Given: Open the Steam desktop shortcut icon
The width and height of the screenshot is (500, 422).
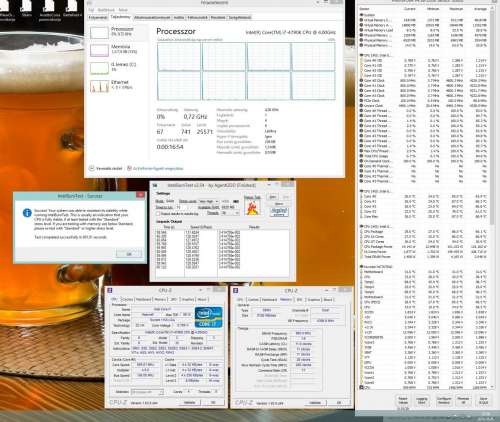Looking at the screenshot, I should click(x=27, y=9).
